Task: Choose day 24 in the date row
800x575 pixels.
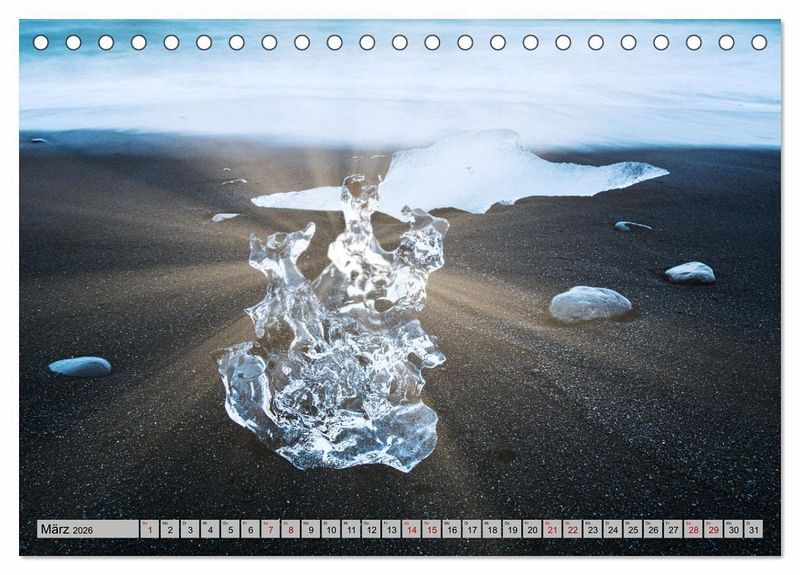Action: coord(613,529)
